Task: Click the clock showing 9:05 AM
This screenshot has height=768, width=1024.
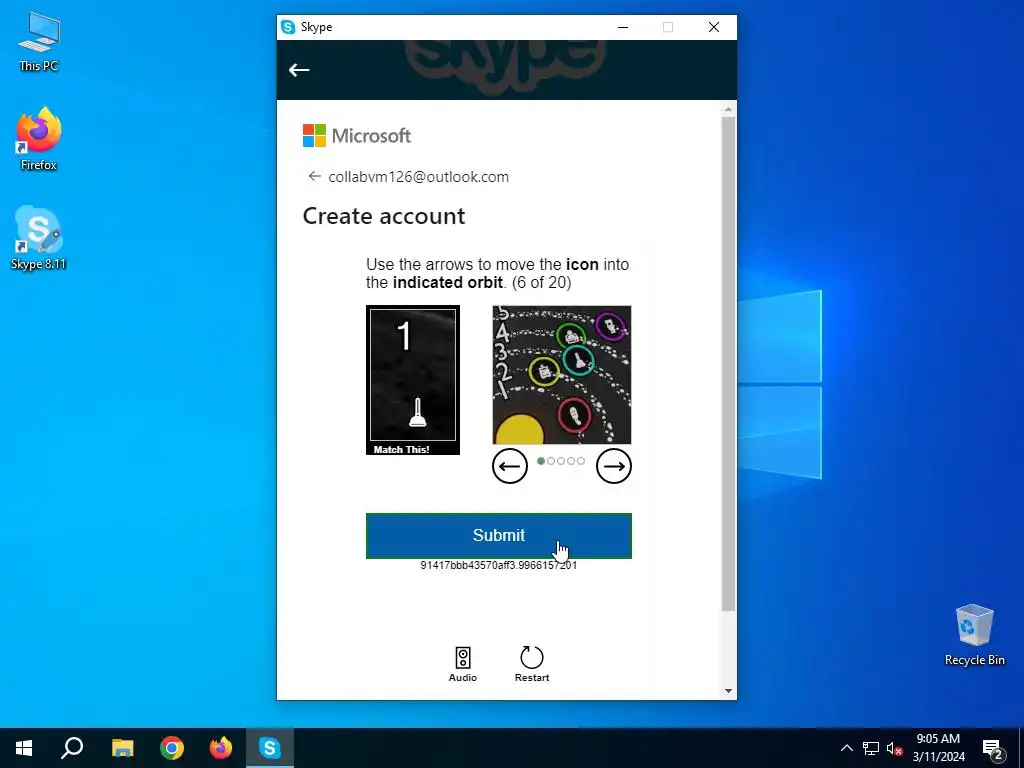Action: pyautogui.click(x=938, y=748)
